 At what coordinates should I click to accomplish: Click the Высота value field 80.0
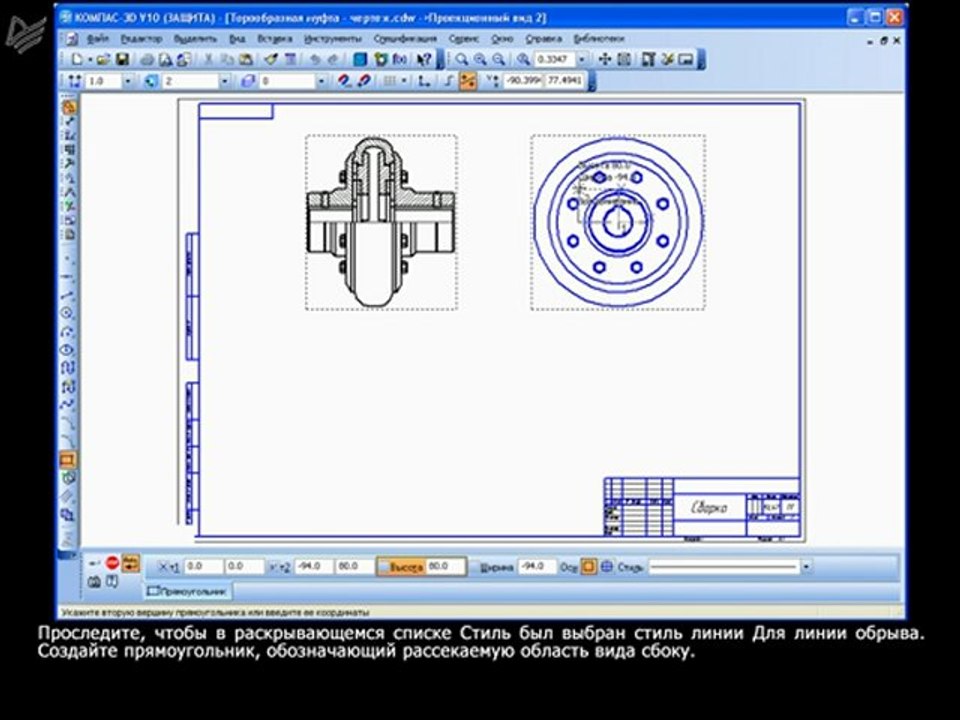[445, 566]
